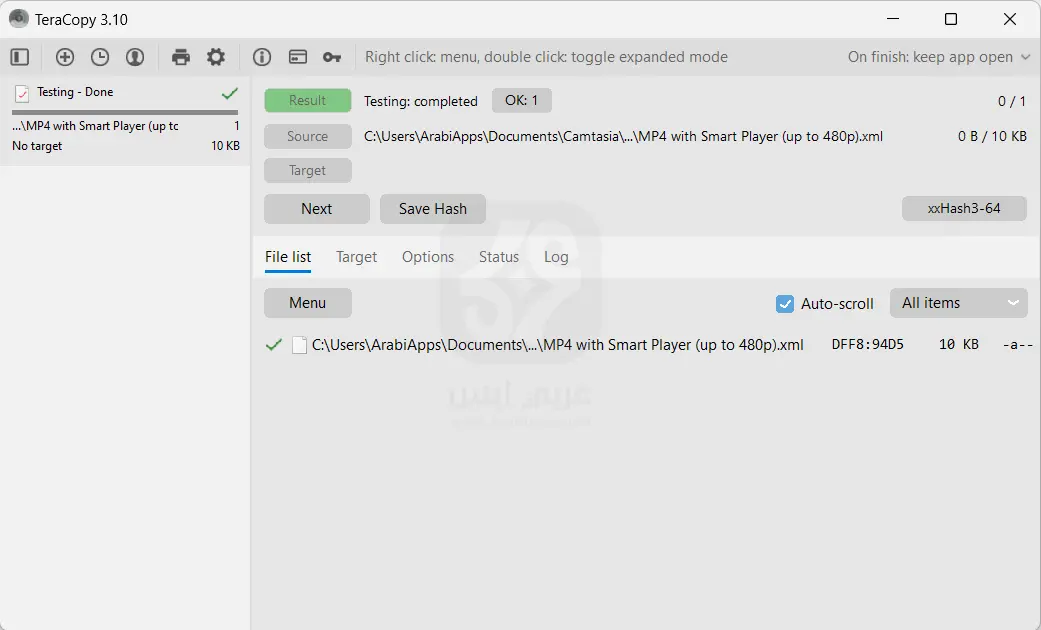Open the Status tab

(499, 257)
